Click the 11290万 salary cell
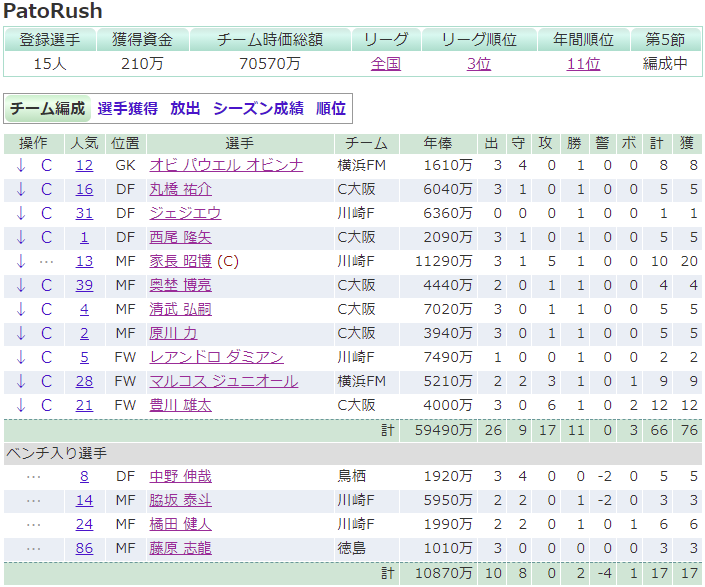705x587 pixels. tap(443, 261)
